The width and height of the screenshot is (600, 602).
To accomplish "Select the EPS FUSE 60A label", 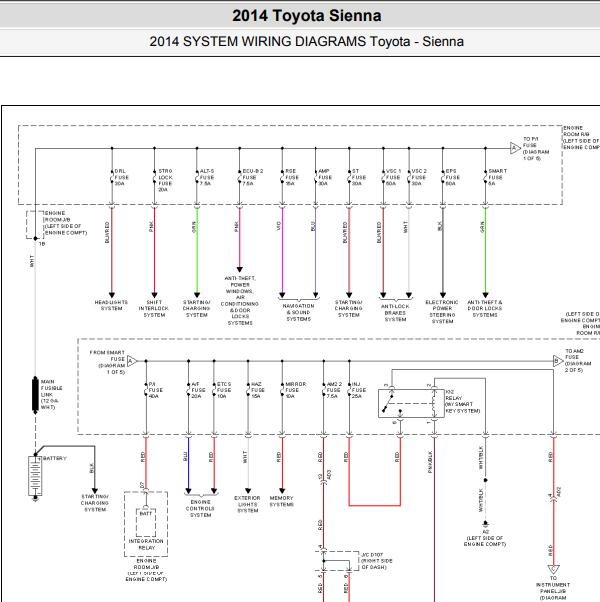I will [x=452, y=177].
